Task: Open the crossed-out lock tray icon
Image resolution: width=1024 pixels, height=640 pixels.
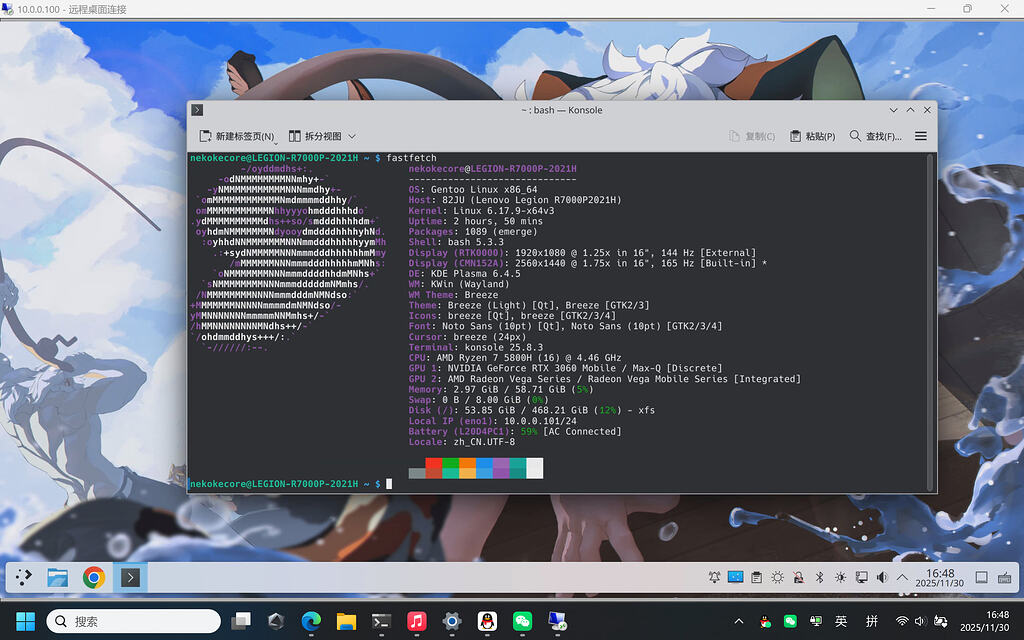Action: pyautogui.click(x=798, y=577)
